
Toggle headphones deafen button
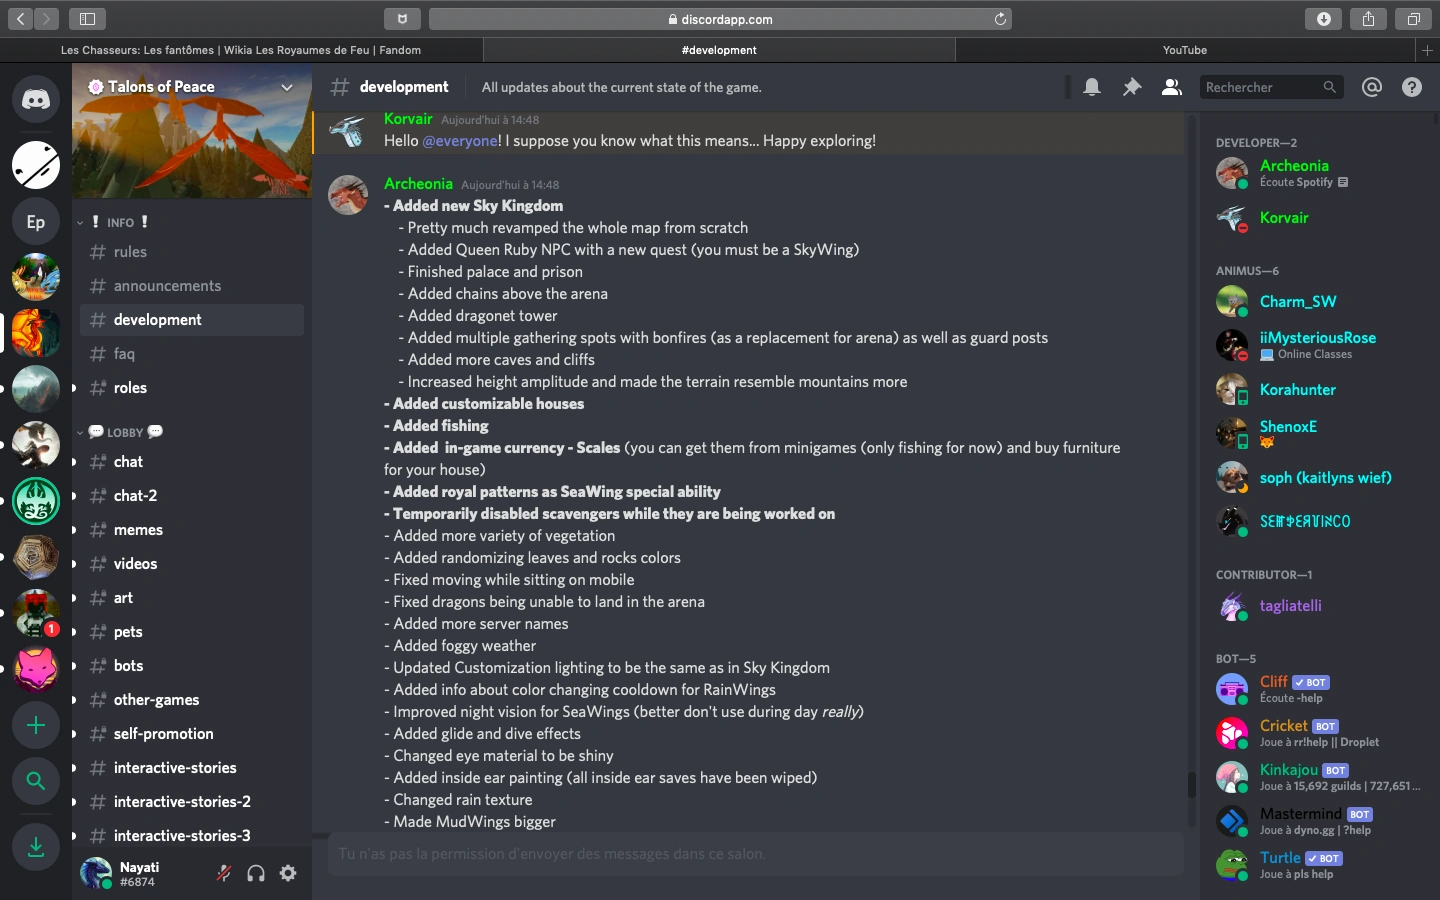pyautogui.click(x=256, y=873)
